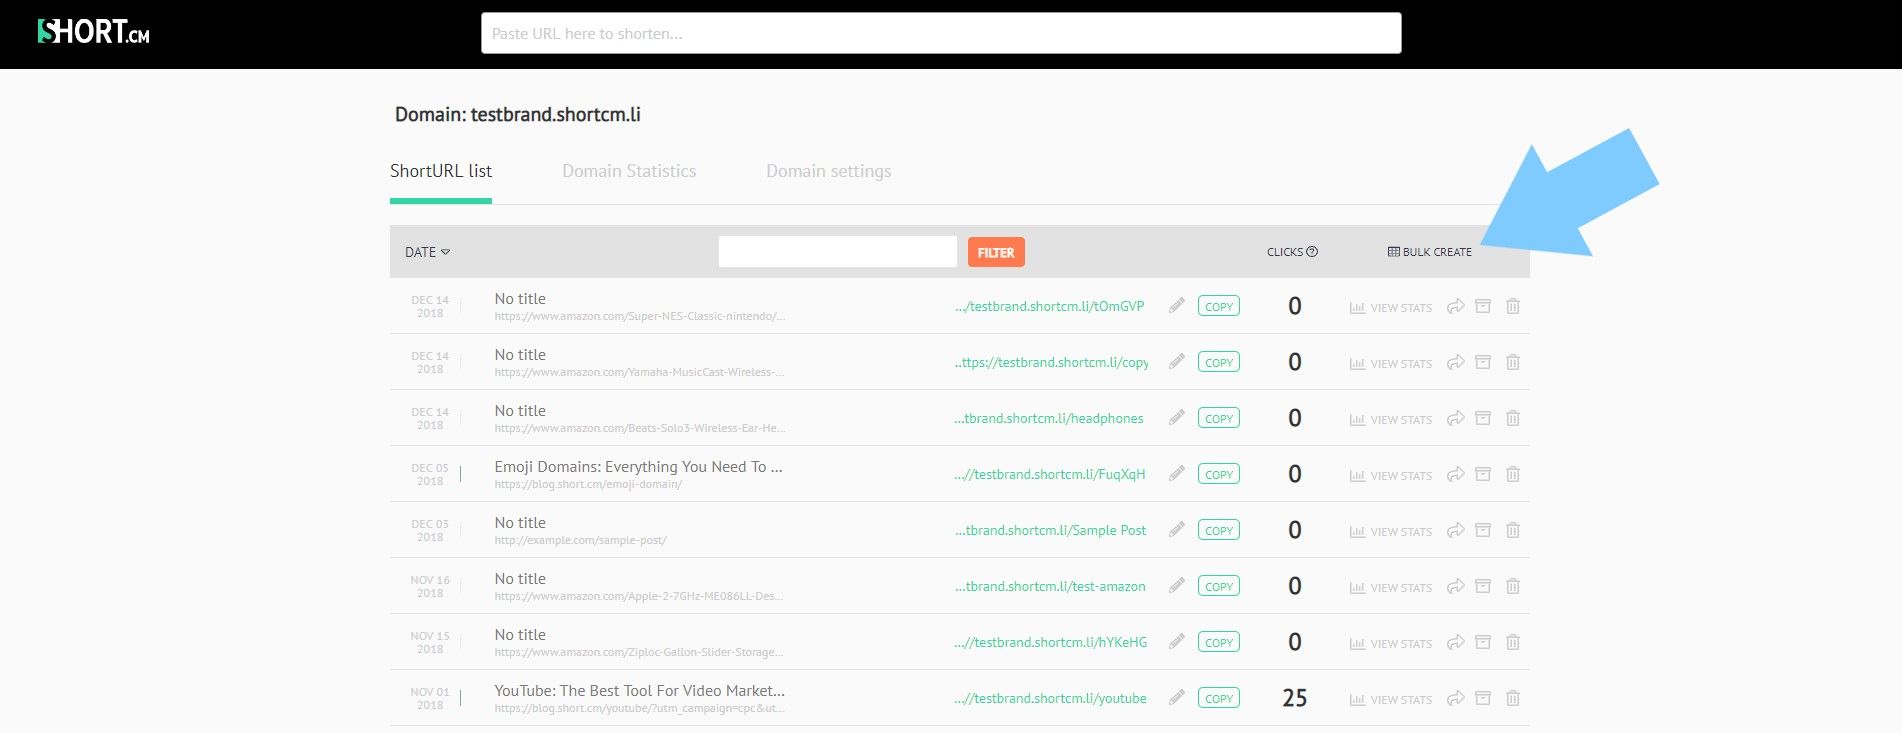Open testbrand.shortcm.li/Sample Post link
The width and height of the screenshot is (1902, 733).
coord(1050,530)
